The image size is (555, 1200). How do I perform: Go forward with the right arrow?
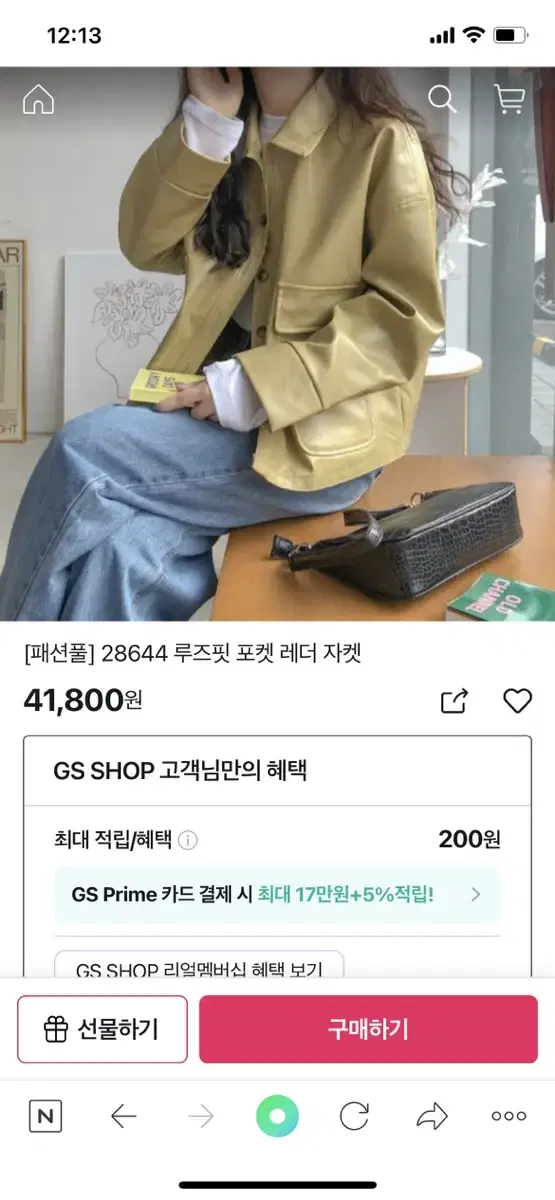point(201,1117)
